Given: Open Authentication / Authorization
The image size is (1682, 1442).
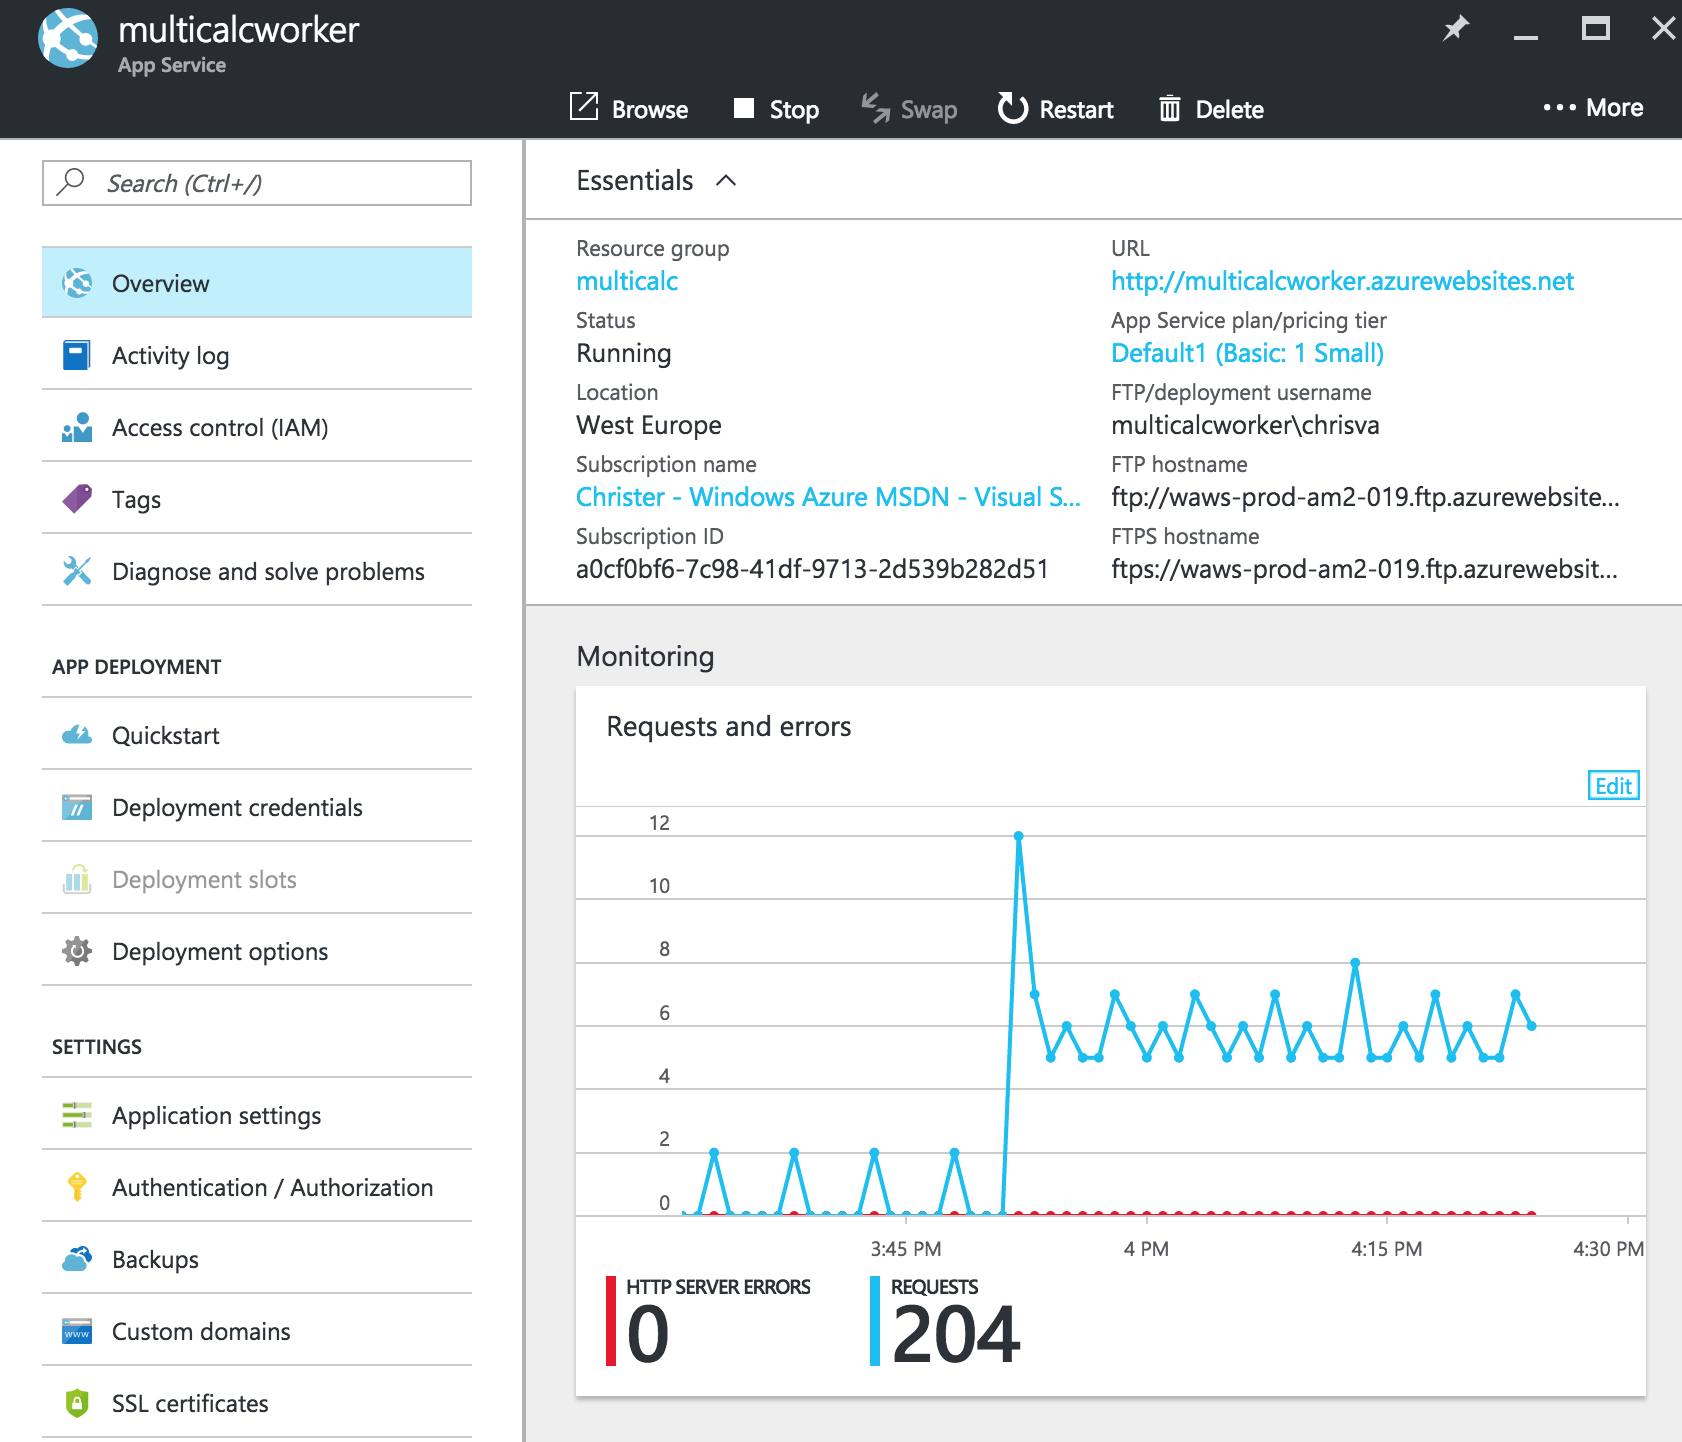Looking at the screenshot, I should pyautogui.click(x=257, y=1187).
